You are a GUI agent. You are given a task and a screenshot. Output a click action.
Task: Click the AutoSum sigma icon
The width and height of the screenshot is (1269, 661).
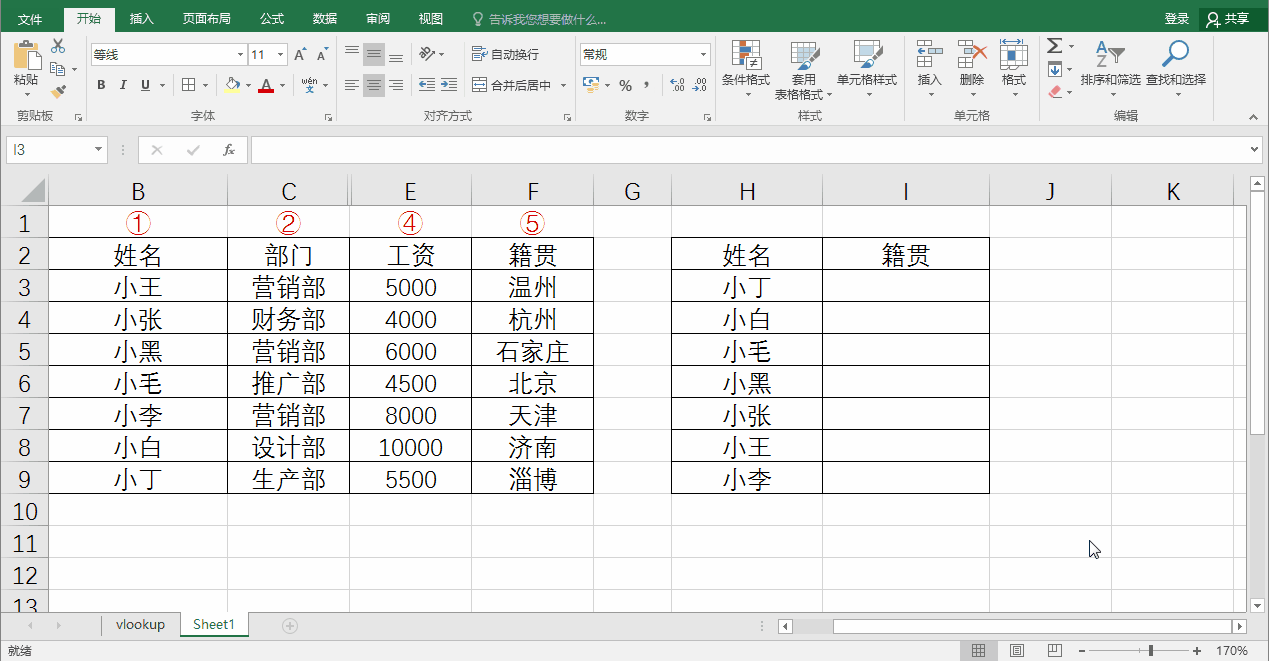coord(1055,46)
